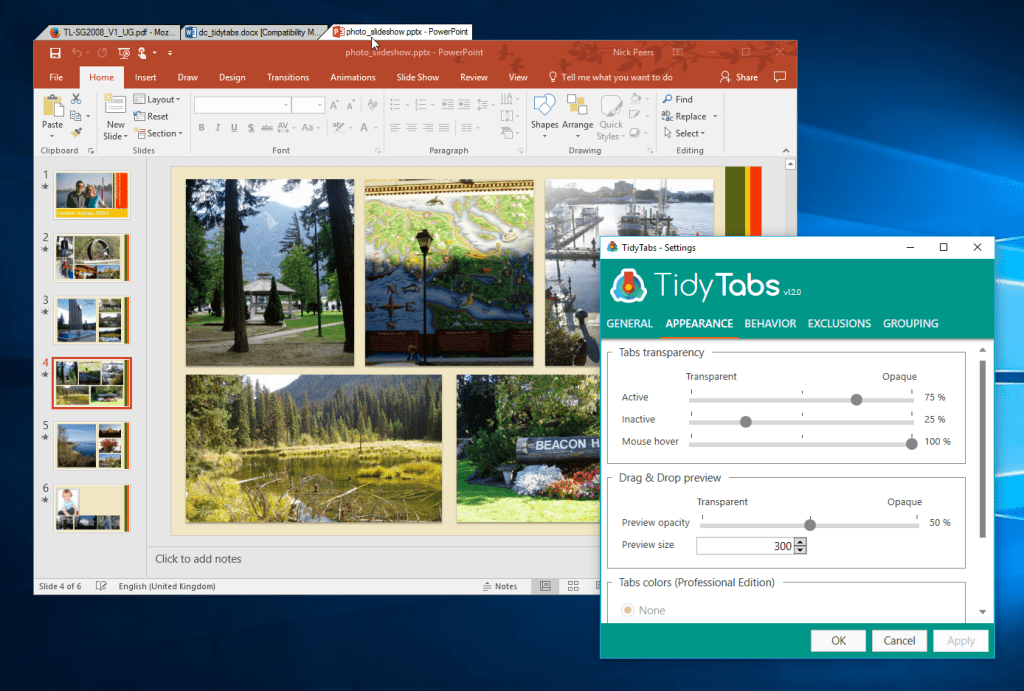Click the Inactive transparency slider handle

click(745, 421)
